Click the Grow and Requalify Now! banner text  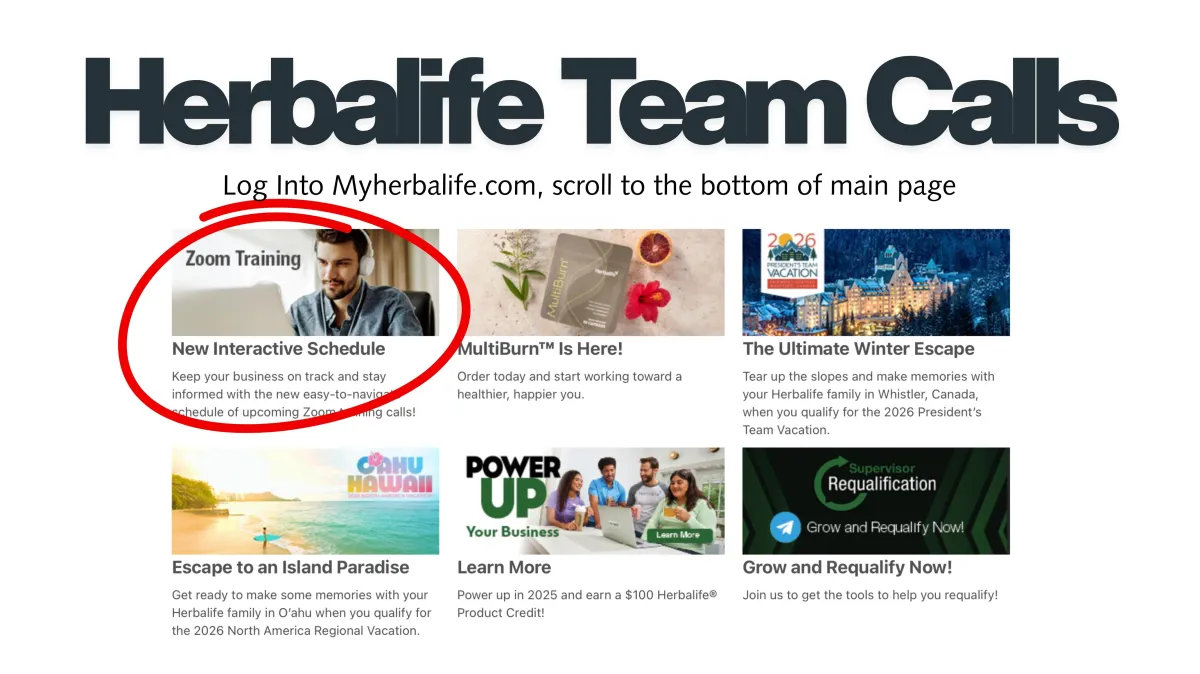[x=886, y=527]
